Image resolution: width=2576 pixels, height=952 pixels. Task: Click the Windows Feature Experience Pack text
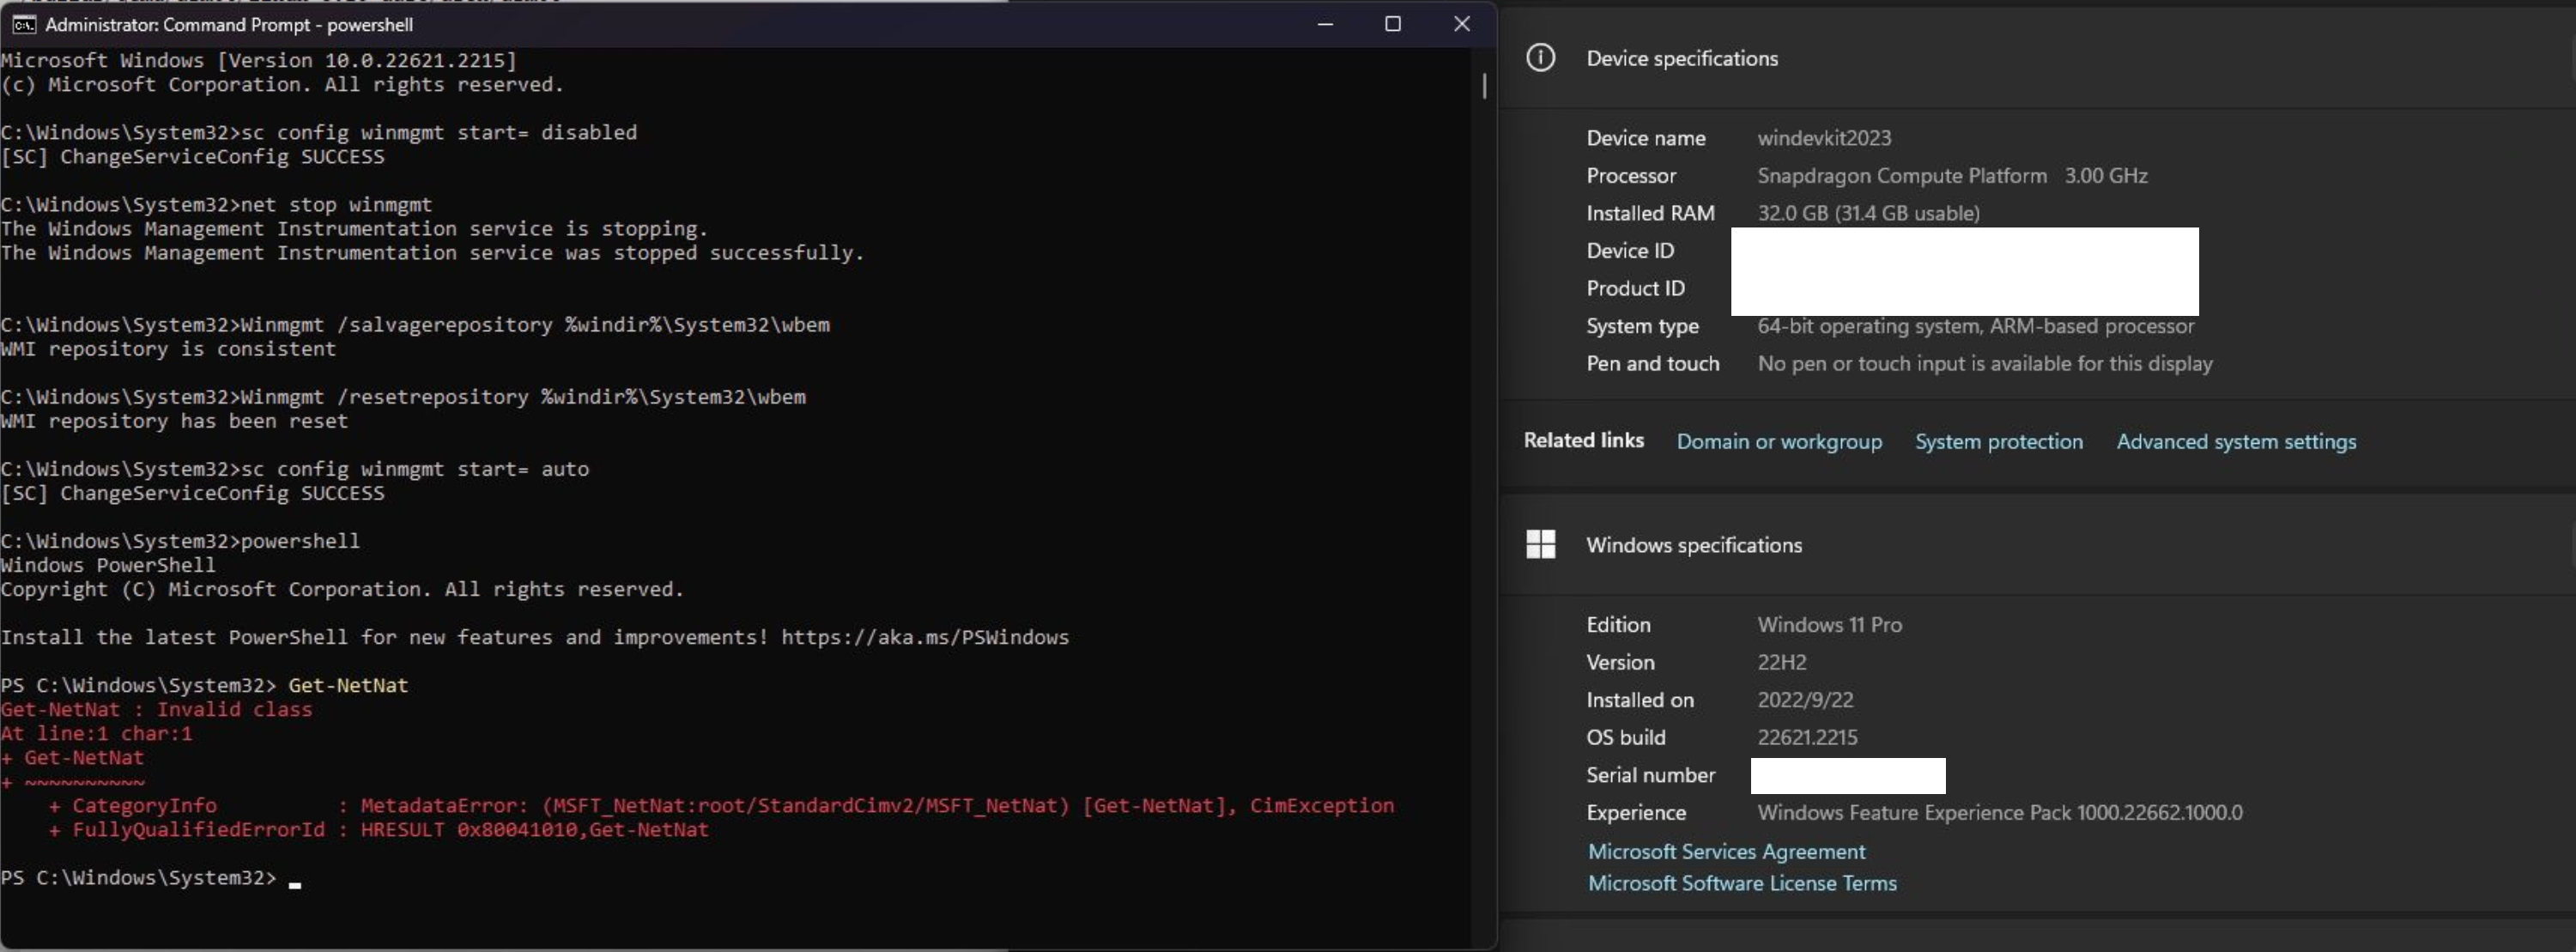coord(2000,813)
